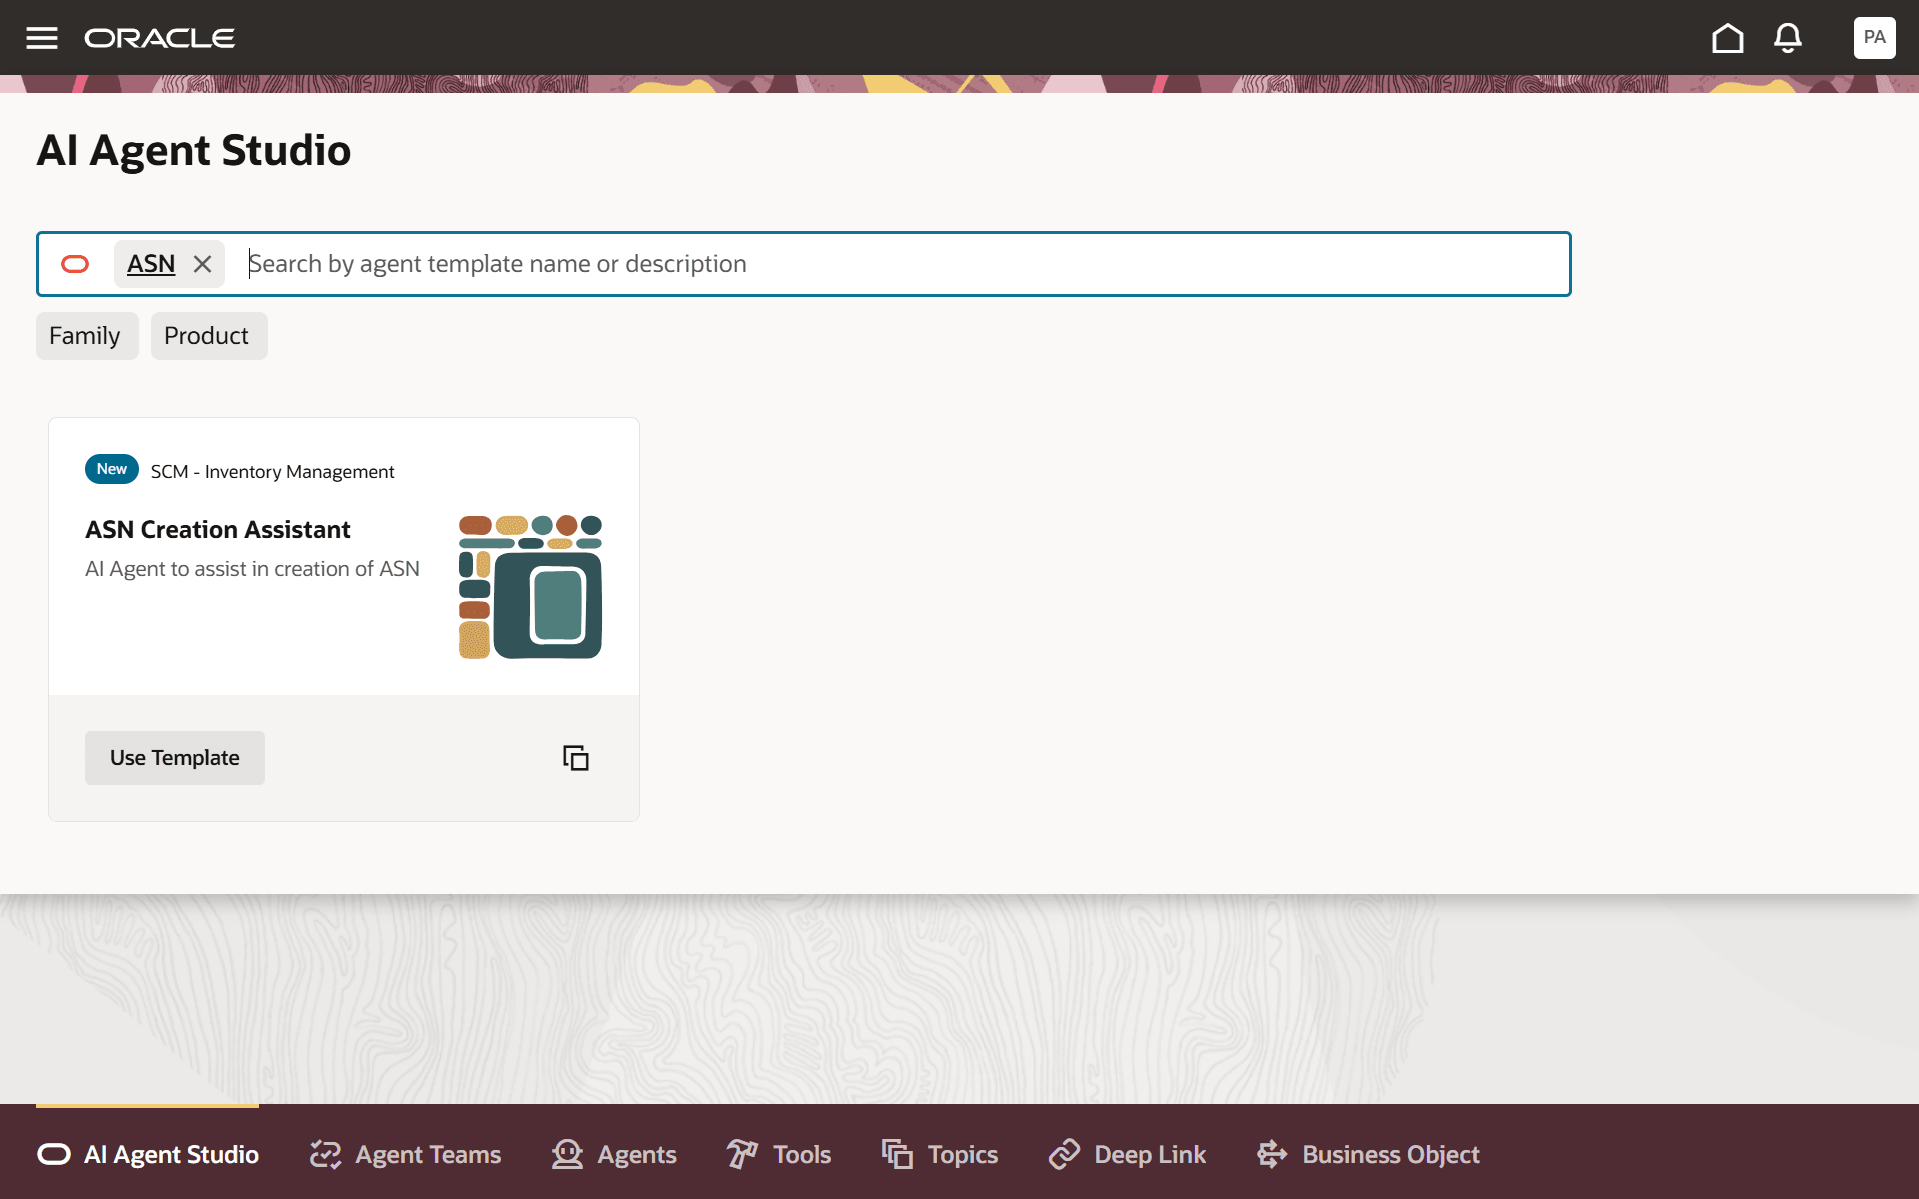Click the AI Agent Studio page heading
The height and width of the screenshot is (1199, 1919).
(194, 151)
